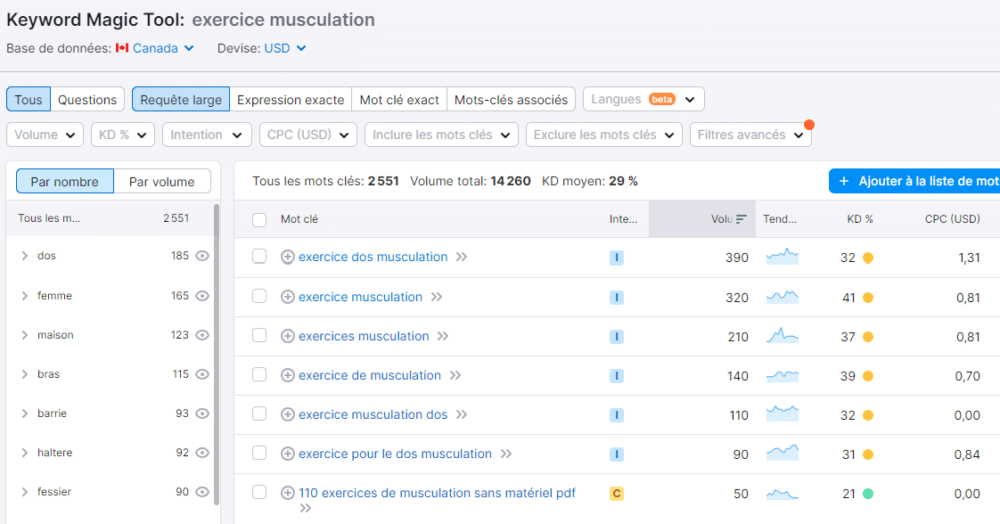Click the plus icon beside 'exercice musculation' keyword
Viewport: 1000px width, 524px height.
click(x=288, y=297)
